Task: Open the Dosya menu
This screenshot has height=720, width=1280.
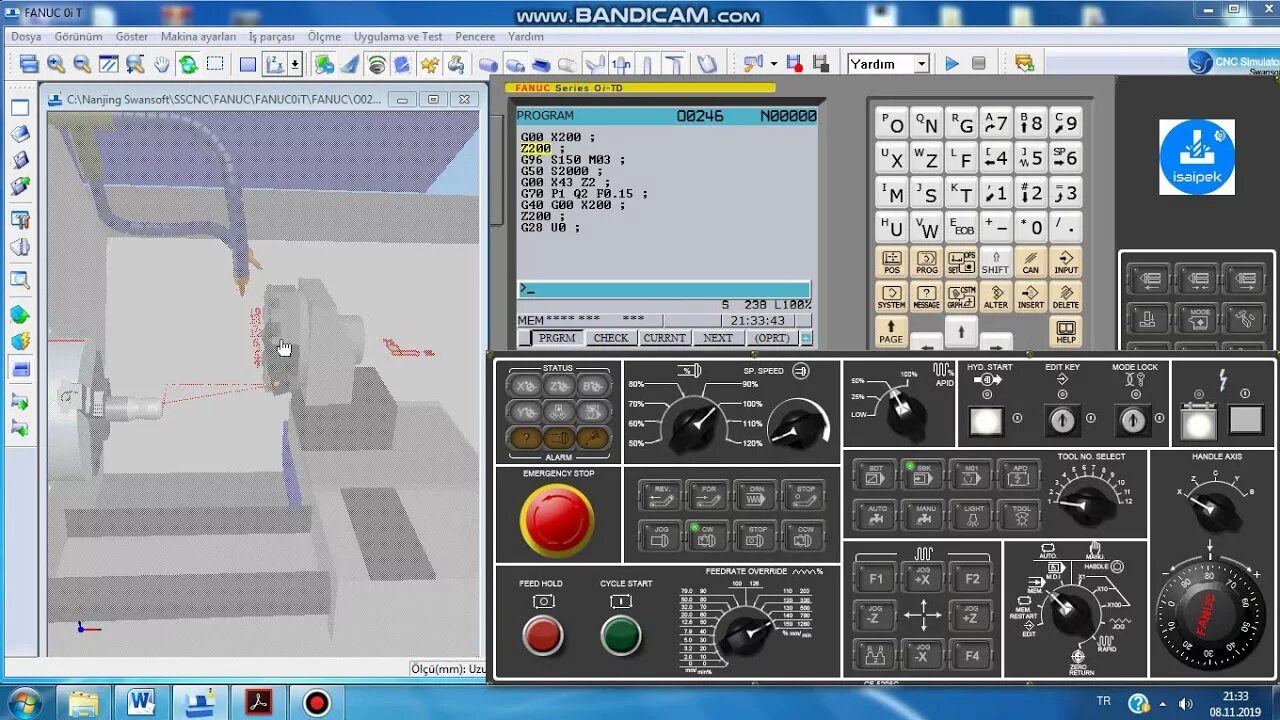Action: pos(26,36)
